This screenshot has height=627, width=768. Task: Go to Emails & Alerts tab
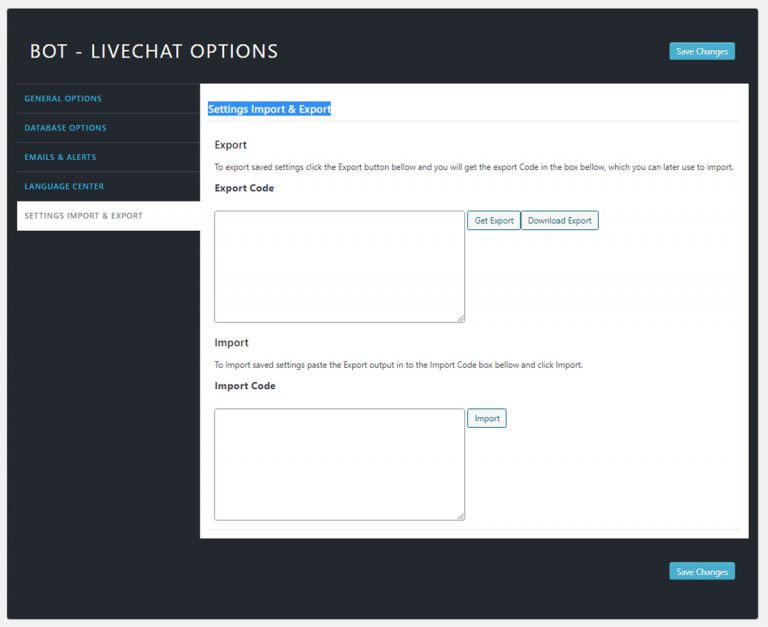[60, 157]
